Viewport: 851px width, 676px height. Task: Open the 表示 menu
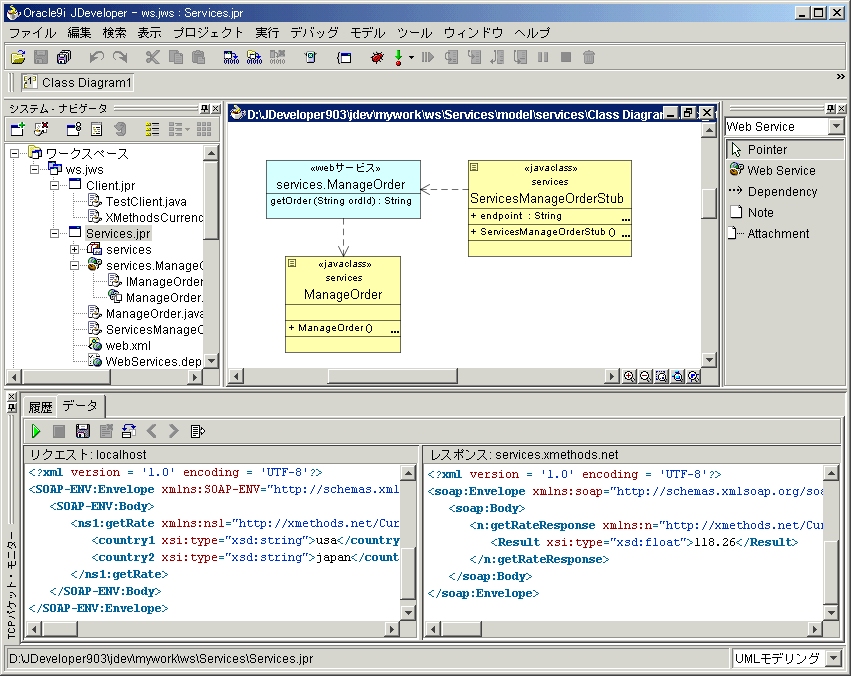click(149, 33)
